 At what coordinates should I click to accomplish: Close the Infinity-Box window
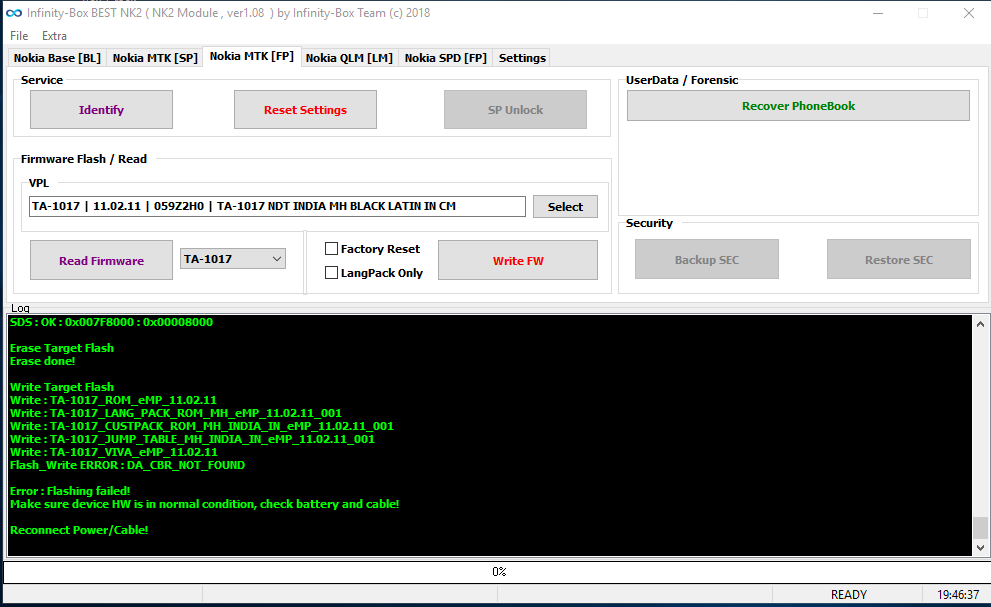coord(968,13)
